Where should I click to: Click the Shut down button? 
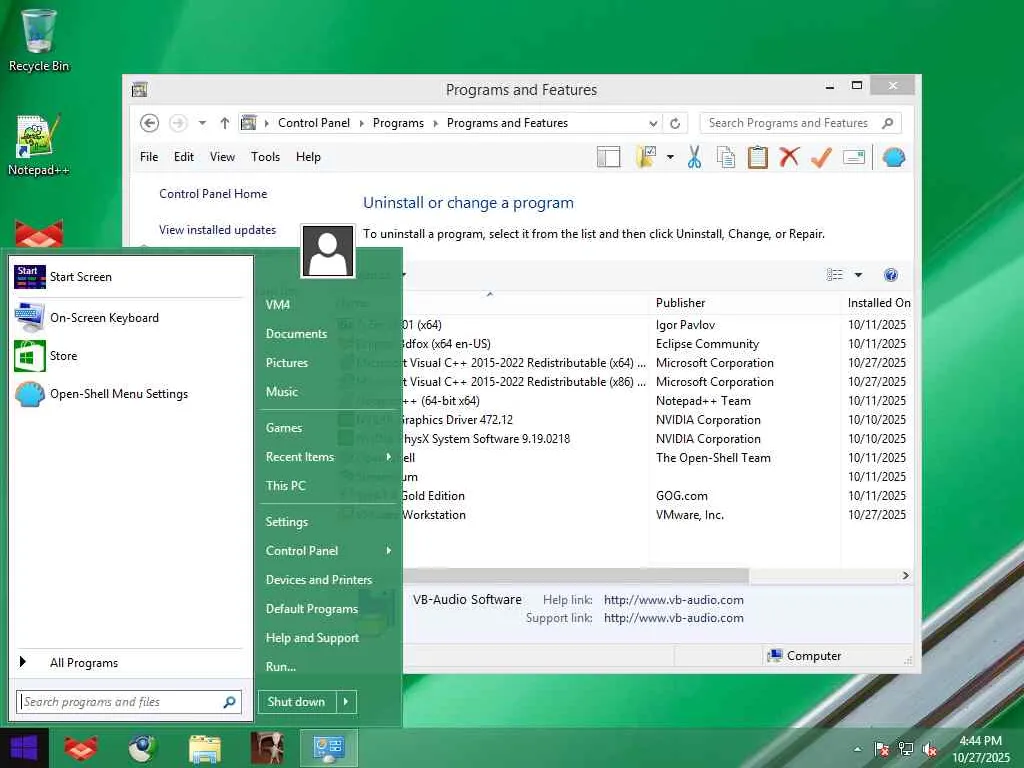coord(296,702)
